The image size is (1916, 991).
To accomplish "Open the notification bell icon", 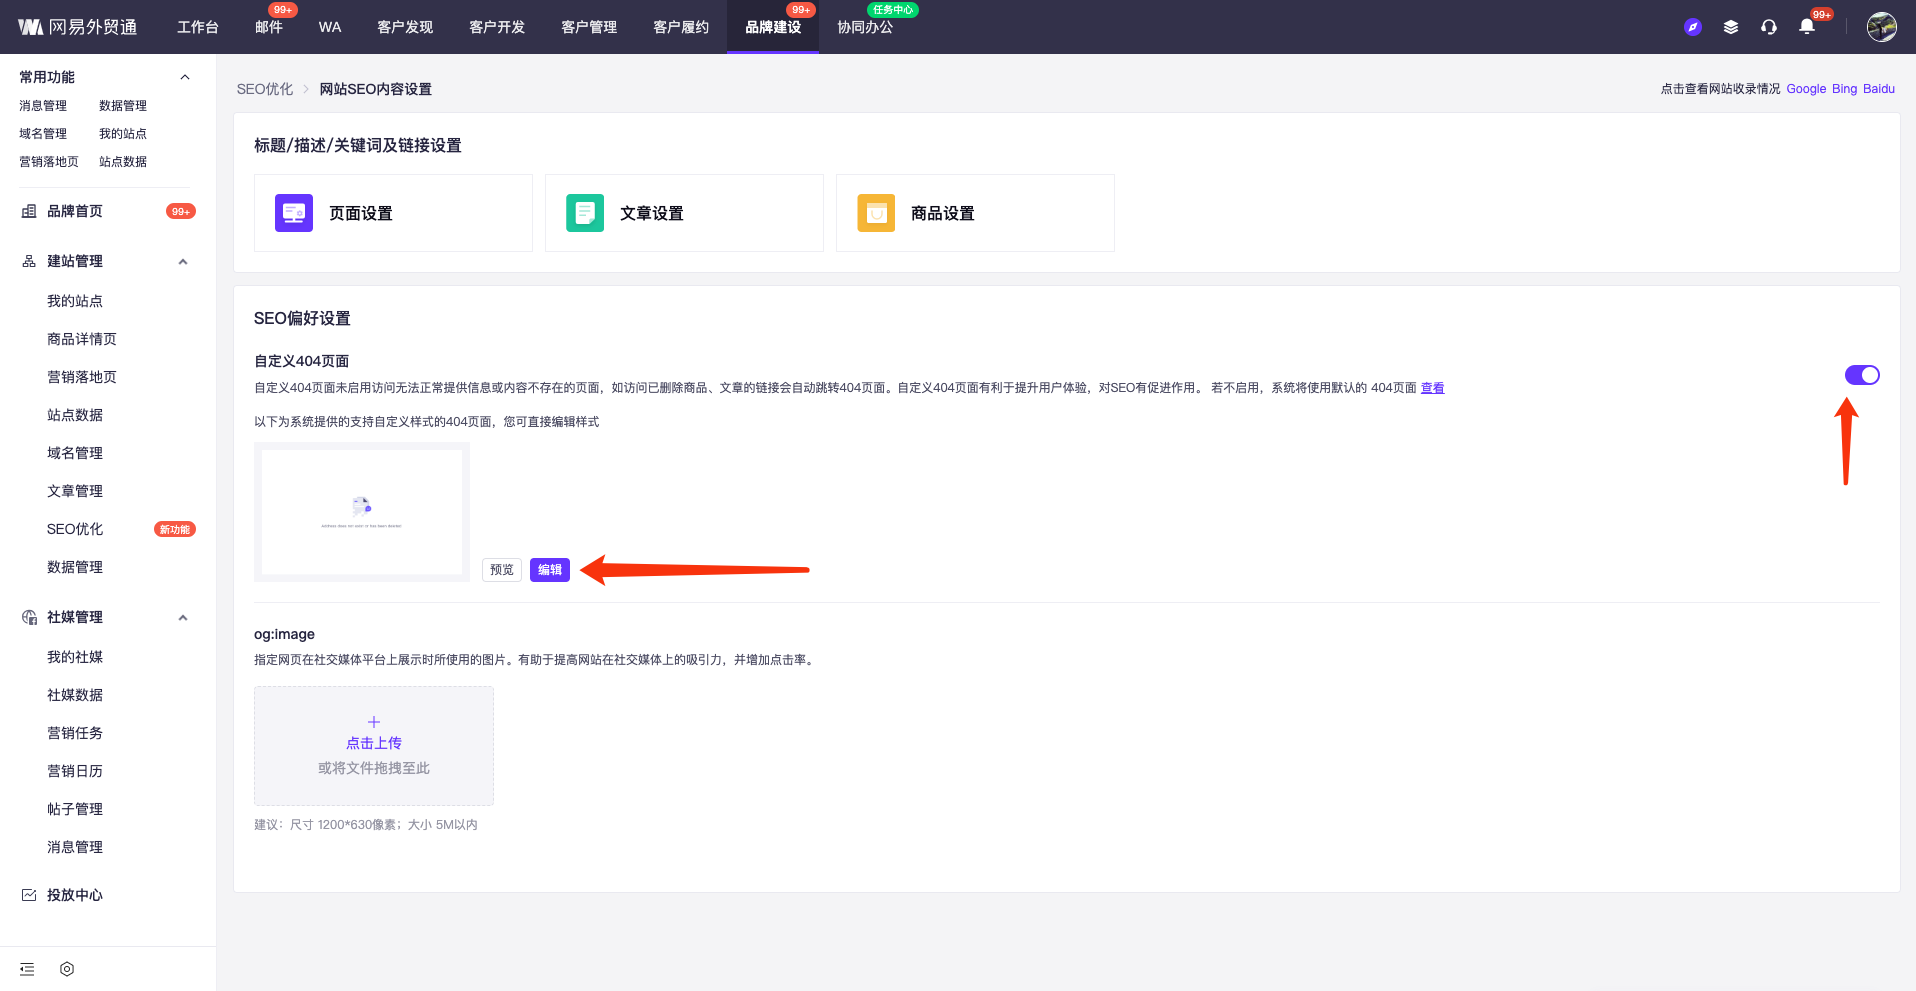I will coord(1807,27).
